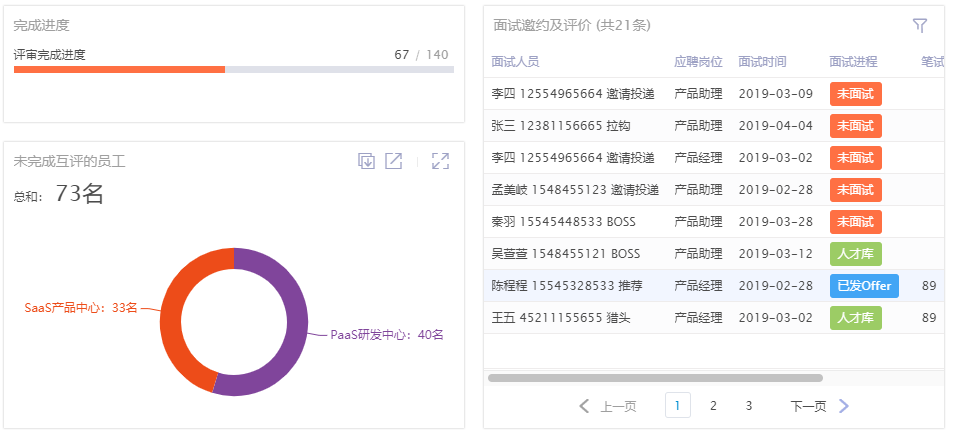Click score 89 in 陈程程 row
956x432 pixels.
(929, 286)
